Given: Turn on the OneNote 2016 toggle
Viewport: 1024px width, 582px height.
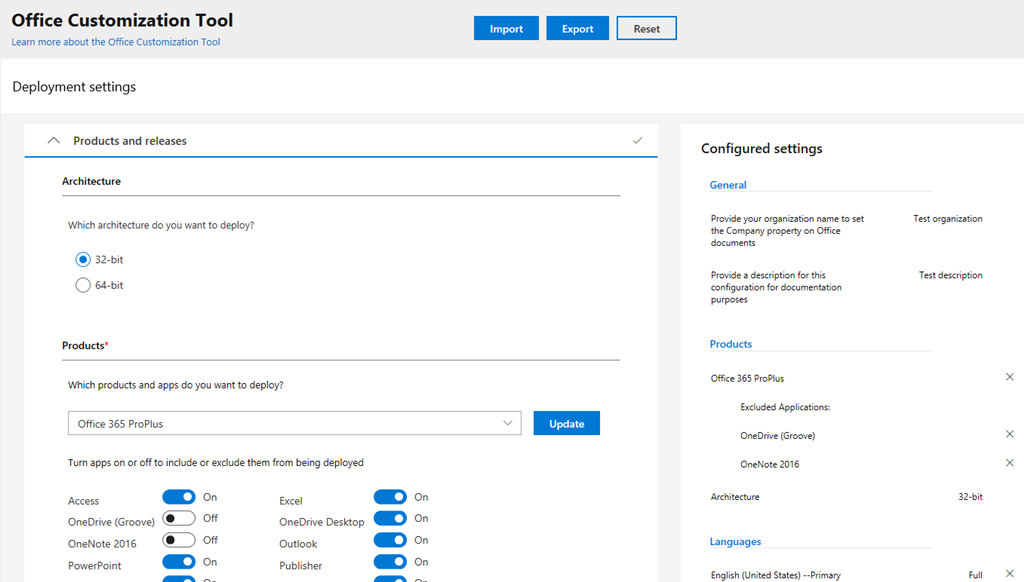Looking at the screenshot, I should (179, 540).
